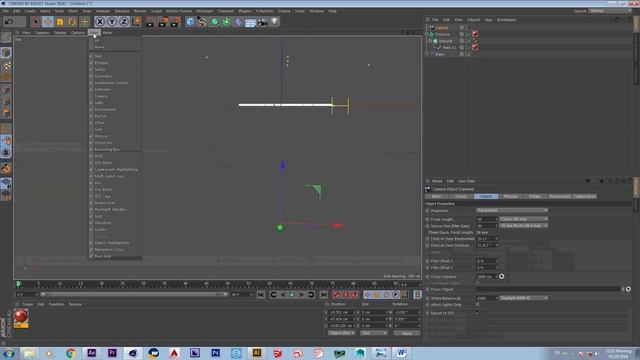Toggle the Autokeying button in timeline
Image resolution: width=640 pixels, height=360 pixels.
[x=346, y=295]
